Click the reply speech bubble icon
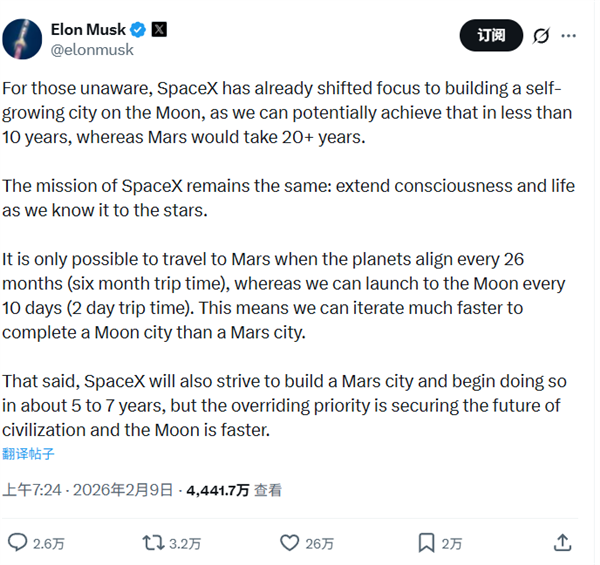The height and width of the screenshot is (565, 600). 17,543
